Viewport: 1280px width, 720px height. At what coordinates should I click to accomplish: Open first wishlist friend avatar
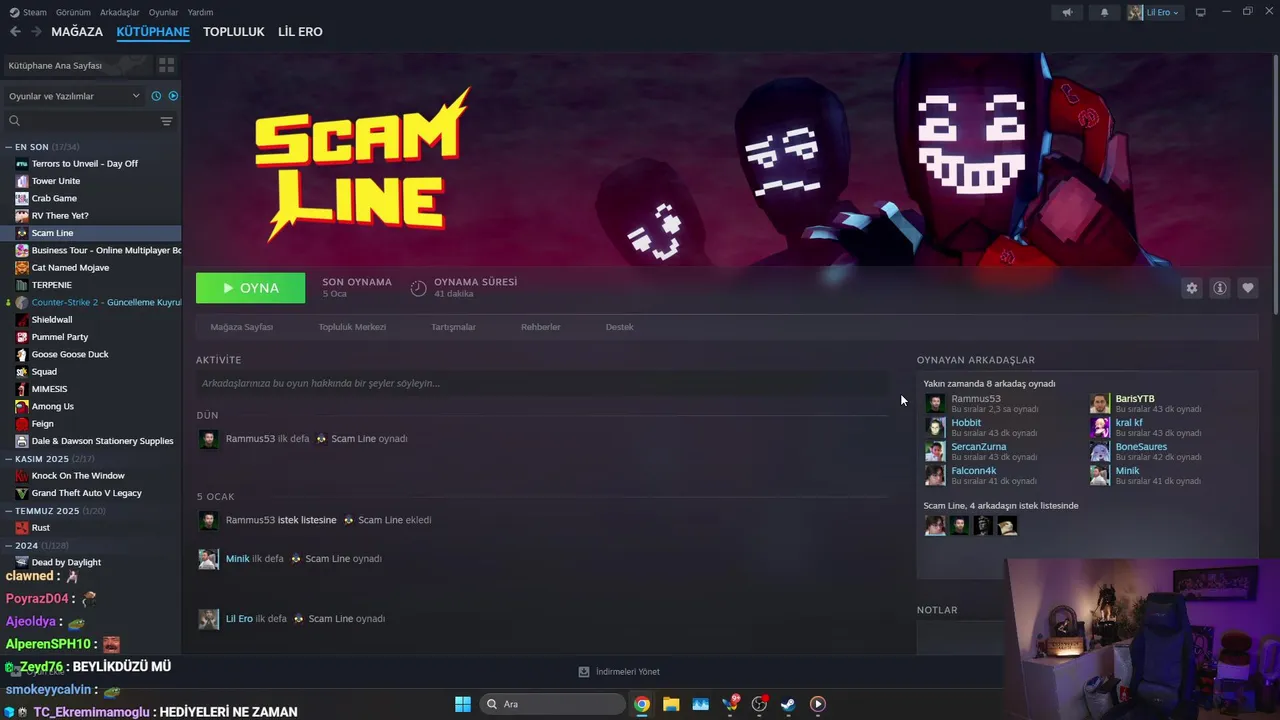[x=935, y=525]
